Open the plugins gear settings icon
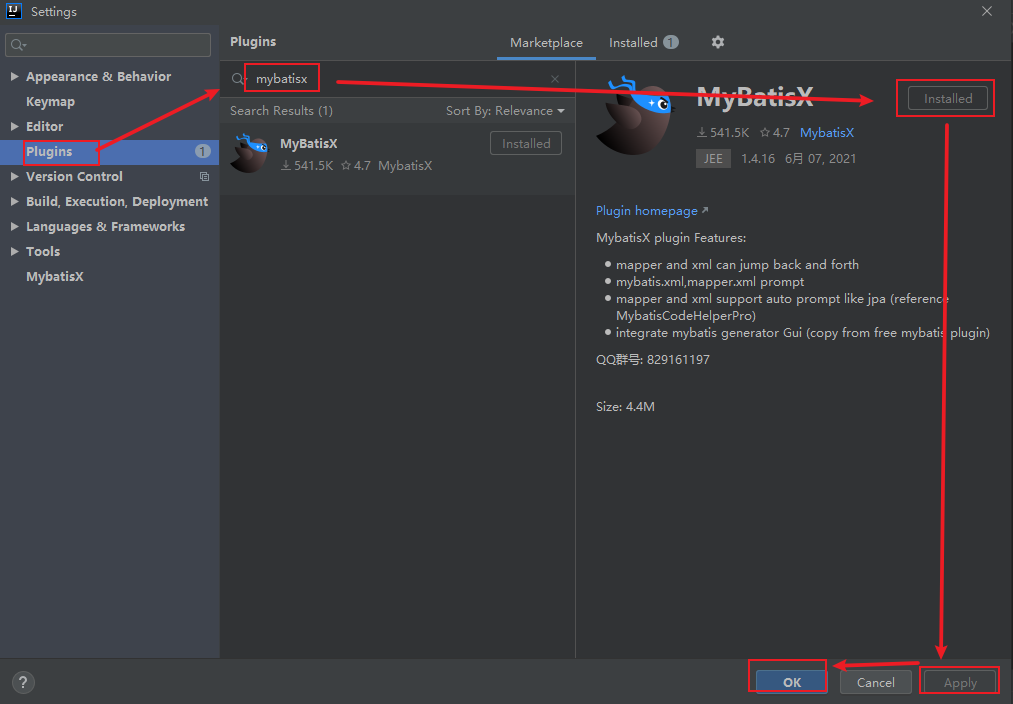This screenshot has height=704, width=1013. [x=718, y=42]
